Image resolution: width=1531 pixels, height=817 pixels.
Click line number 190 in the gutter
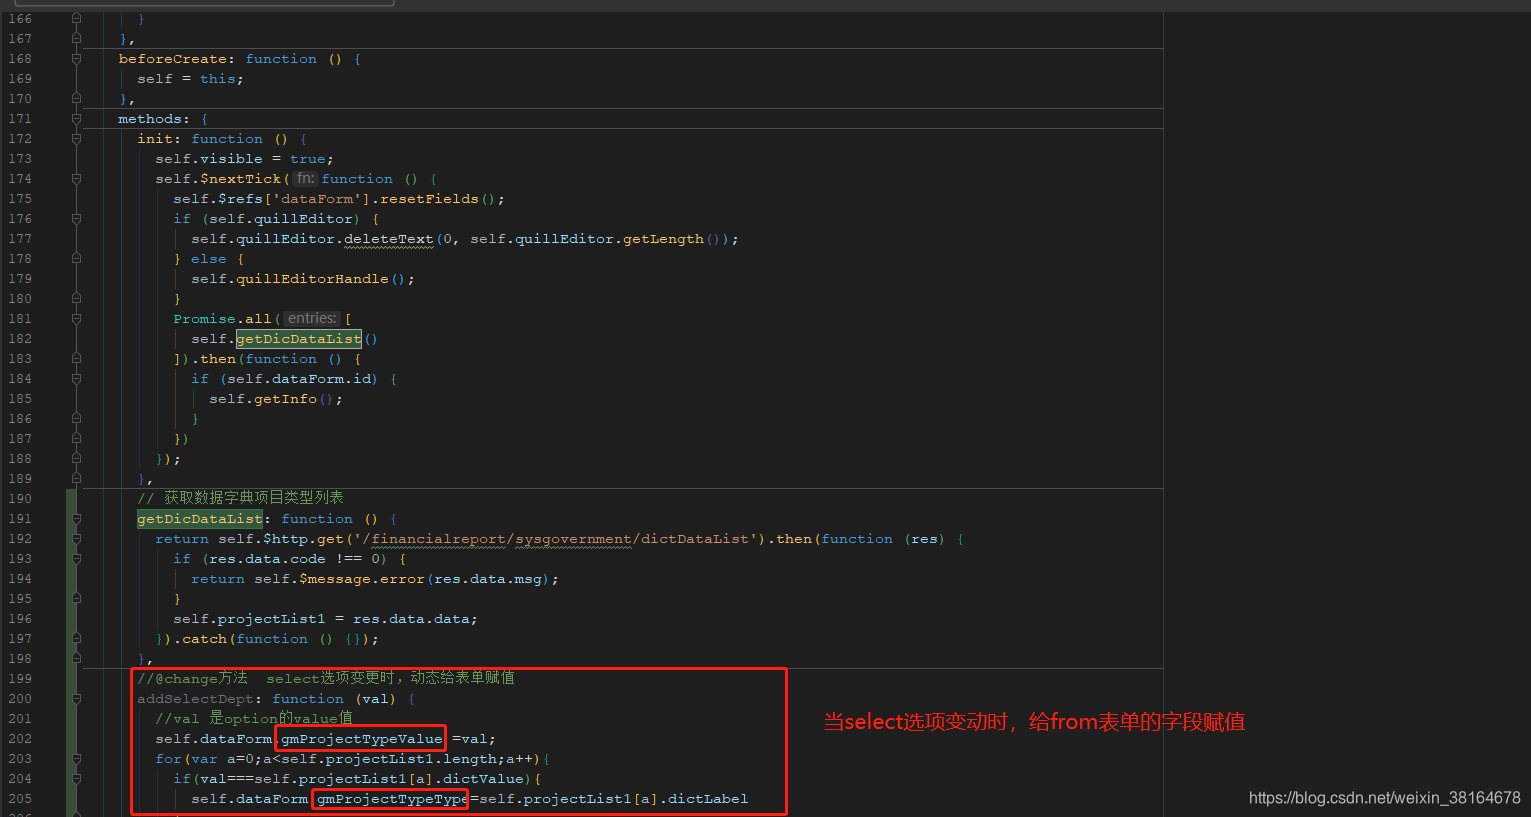click(x=20, y=499)
